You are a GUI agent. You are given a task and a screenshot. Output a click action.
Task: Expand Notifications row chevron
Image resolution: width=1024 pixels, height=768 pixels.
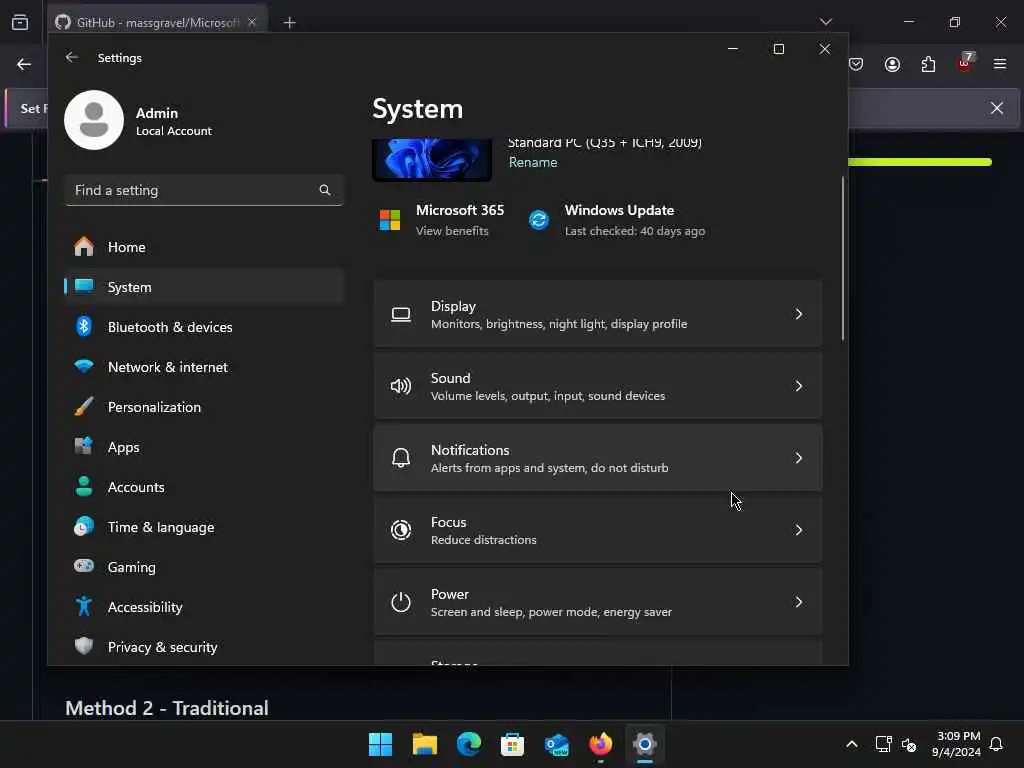click(799, 458)
